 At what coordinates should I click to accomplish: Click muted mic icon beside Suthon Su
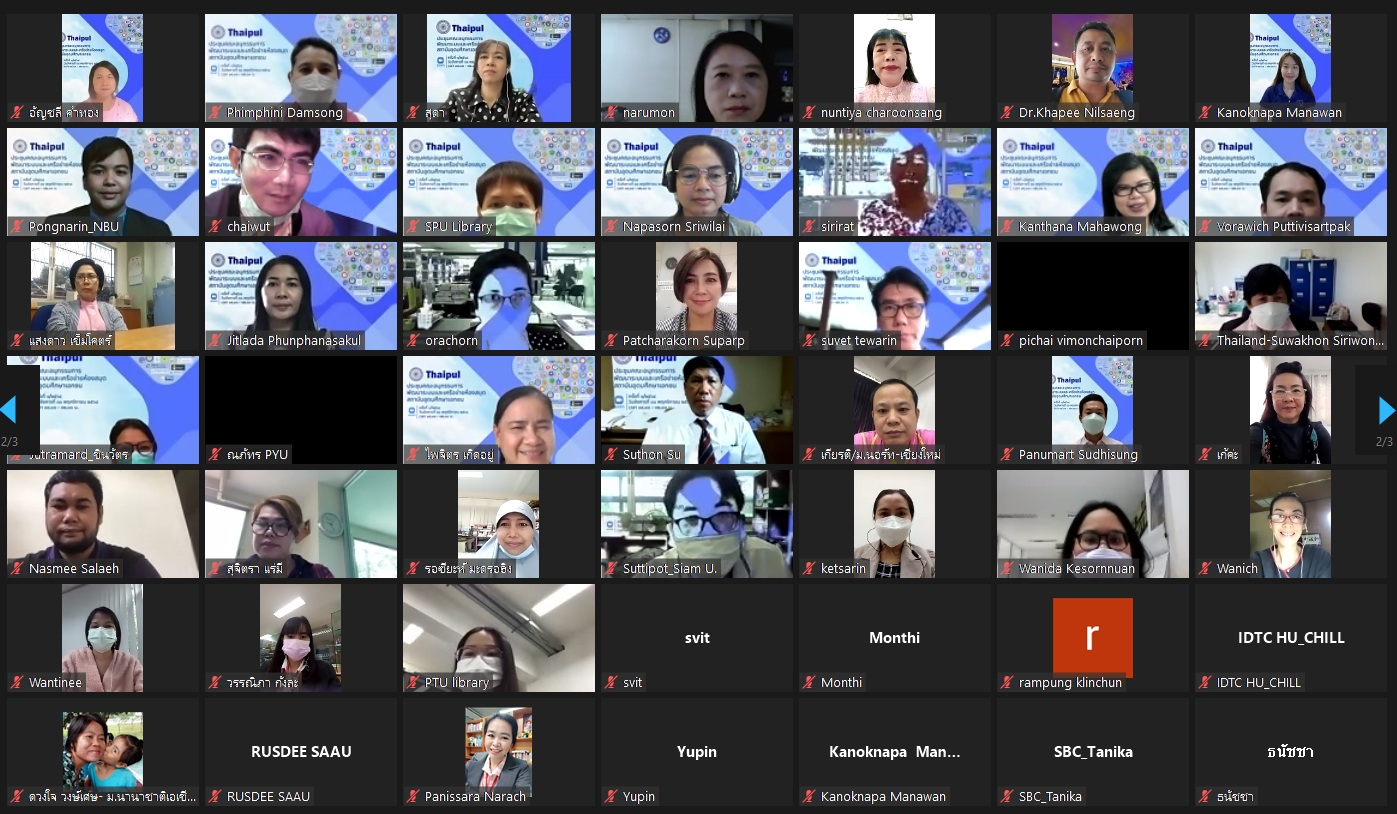(x=611, y=455)
